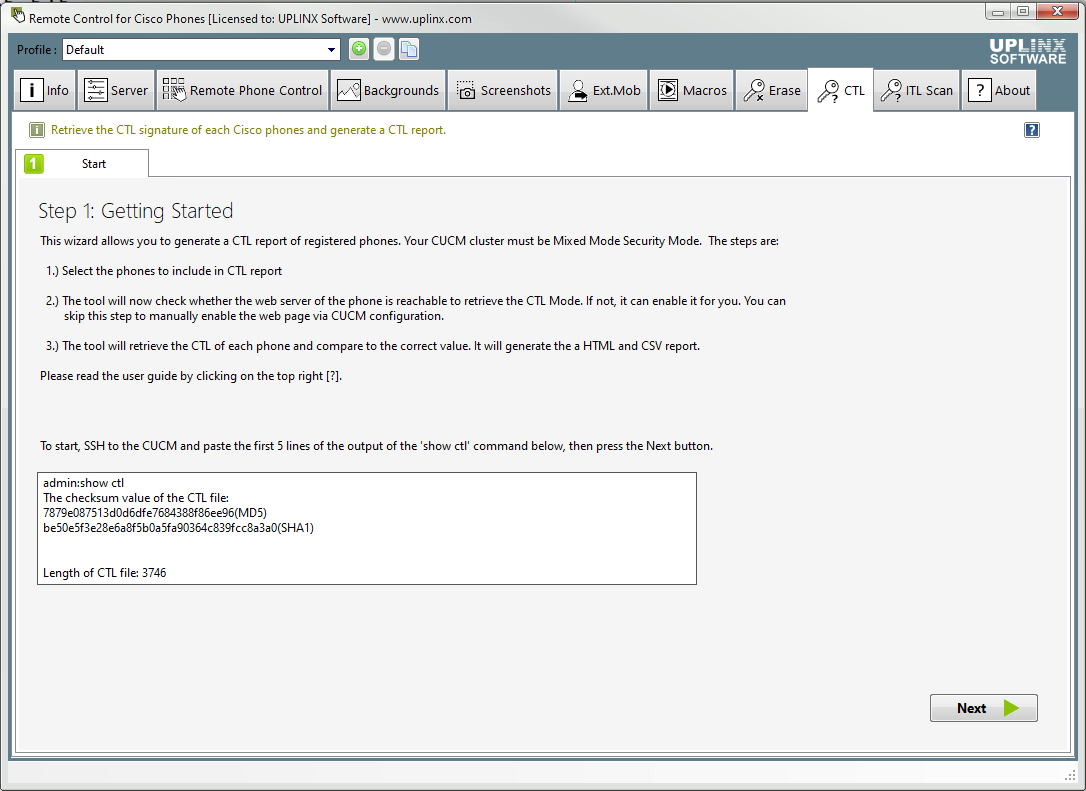This screenshot has height=791, width=1086.
Task: Click the window resize grip in the status bar
Action: point(1070,775)
